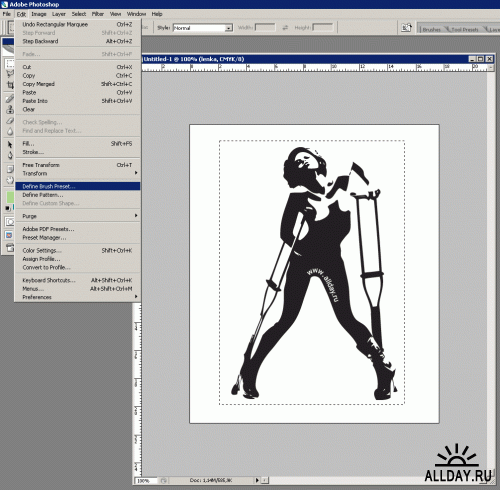Open the Preferences submenu
500x490 pixels.
[77, 297]
